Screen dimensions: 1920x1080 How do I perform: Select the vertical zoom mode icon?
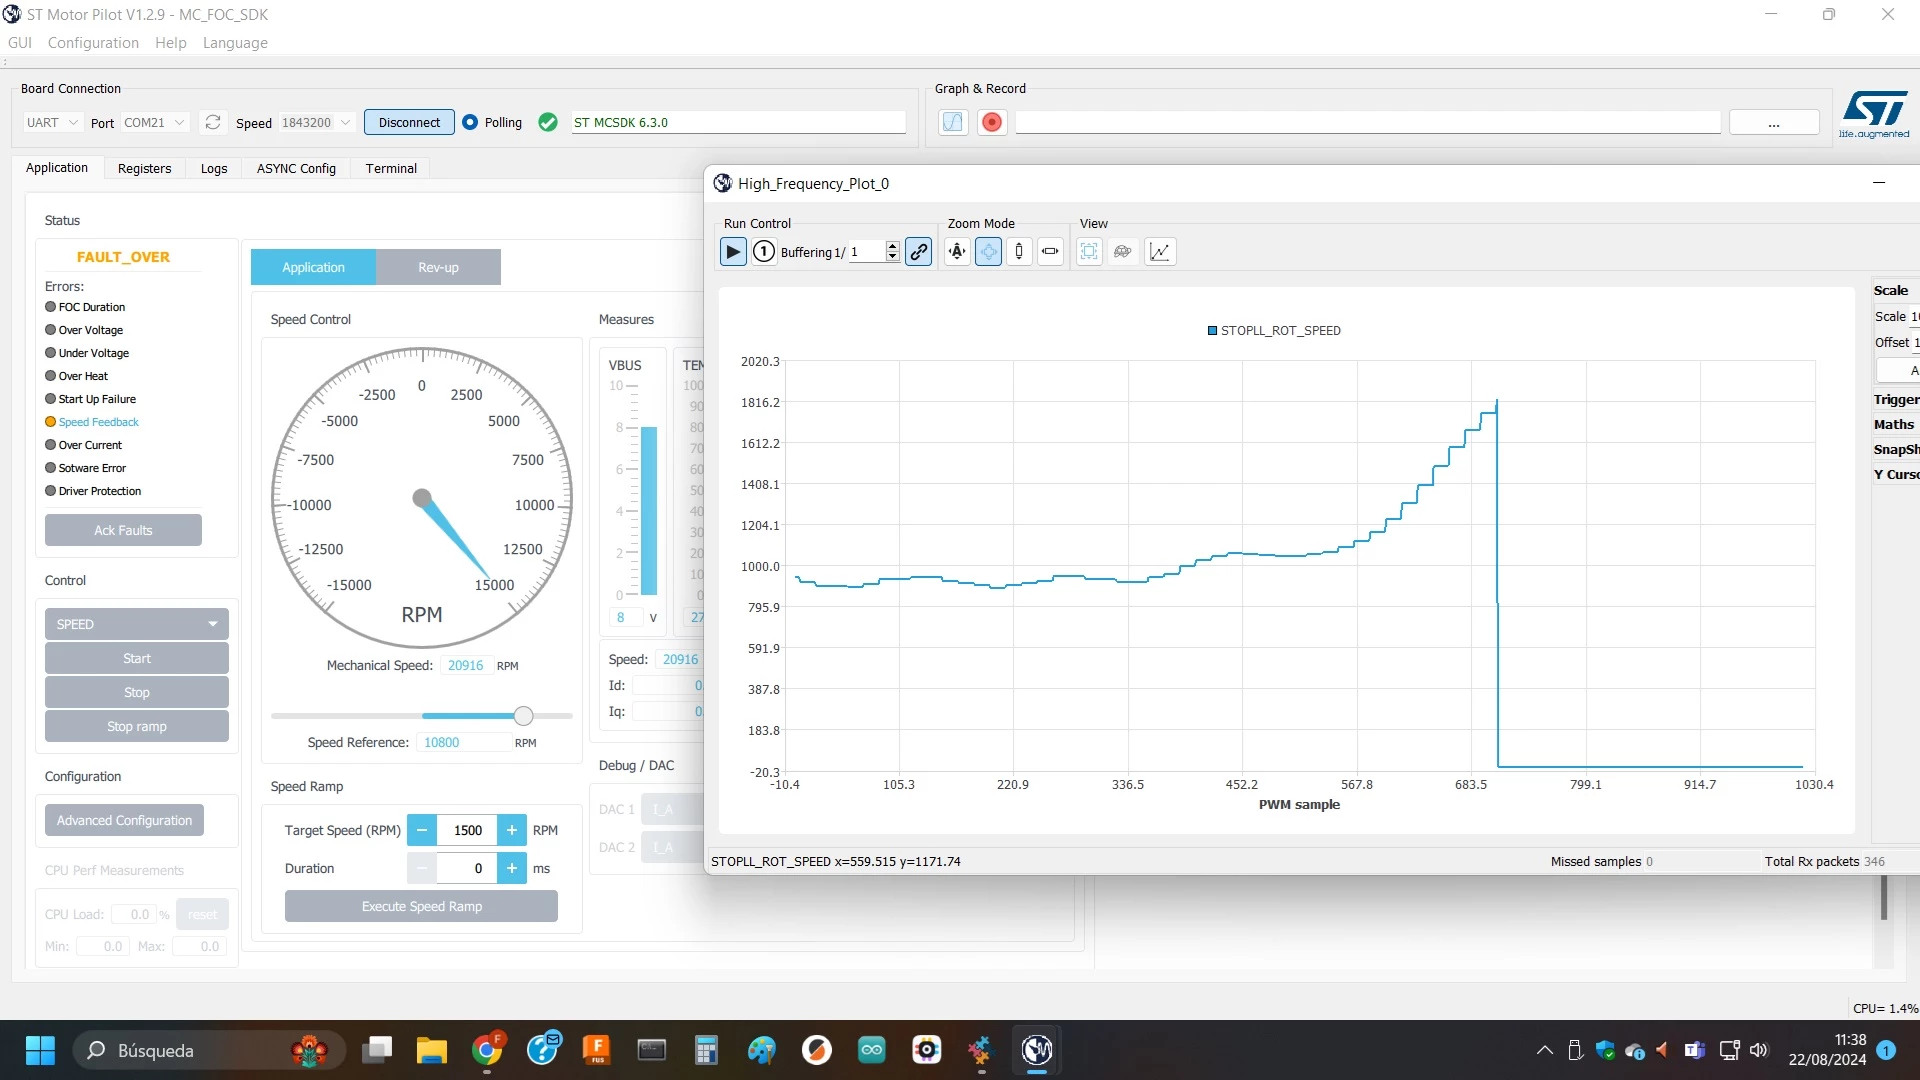(1019, 252)
